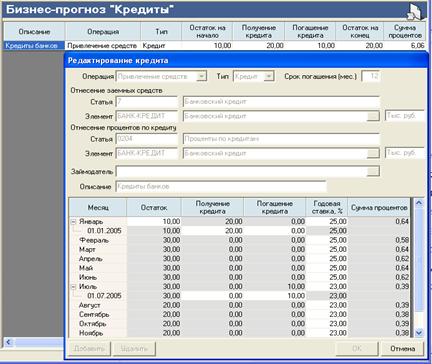Viewport: 432px width, 364px height.
Task: Click the scroll down arrow of the table
Action: coord(419,332)
